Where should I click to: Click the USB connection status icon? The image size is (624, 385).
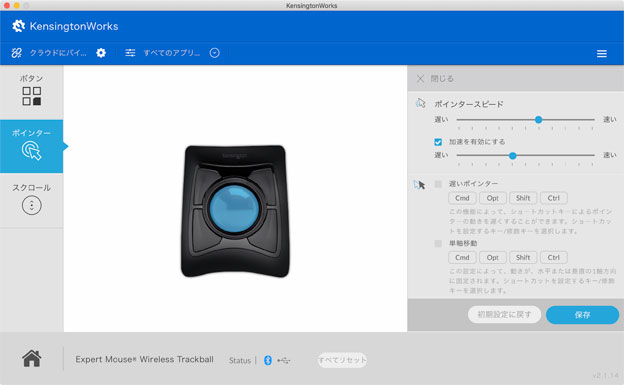pos(284,360)
